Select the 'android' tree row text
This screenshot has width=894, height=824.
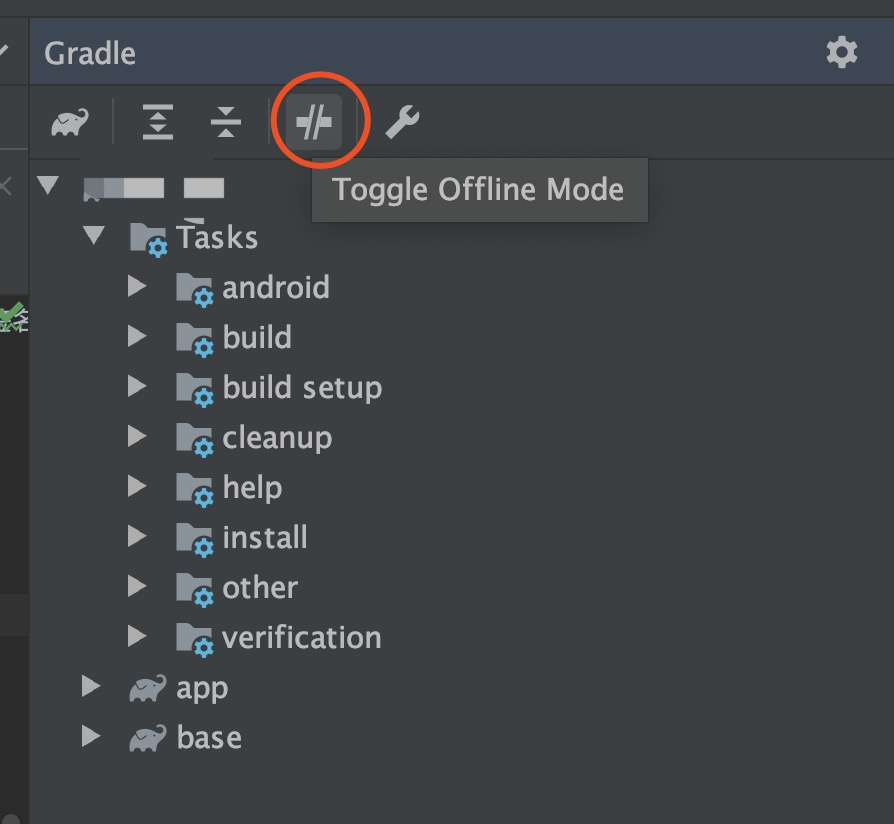coord(276,287)
